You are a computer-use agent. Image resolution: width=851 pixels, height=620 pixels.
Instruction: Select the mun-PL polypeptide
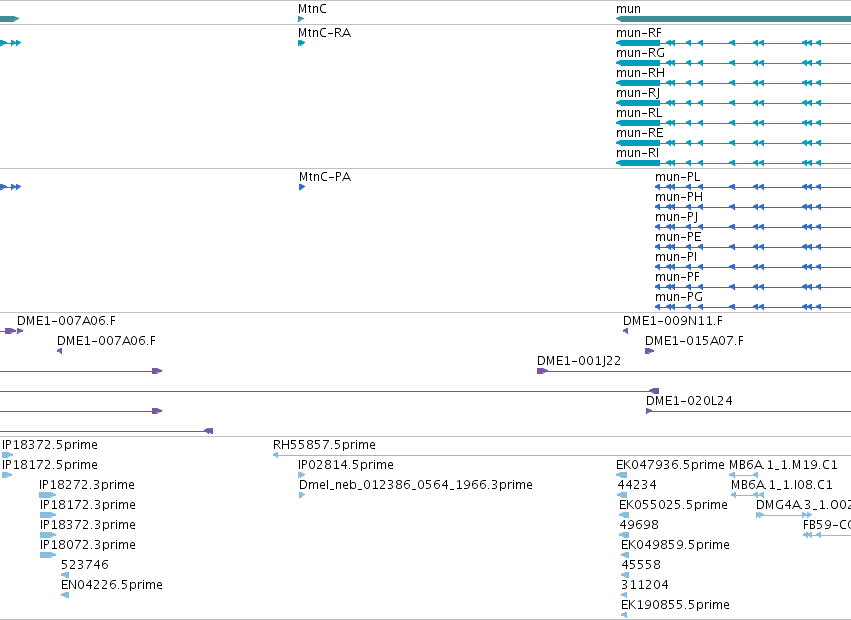click(x=678, y=176)
